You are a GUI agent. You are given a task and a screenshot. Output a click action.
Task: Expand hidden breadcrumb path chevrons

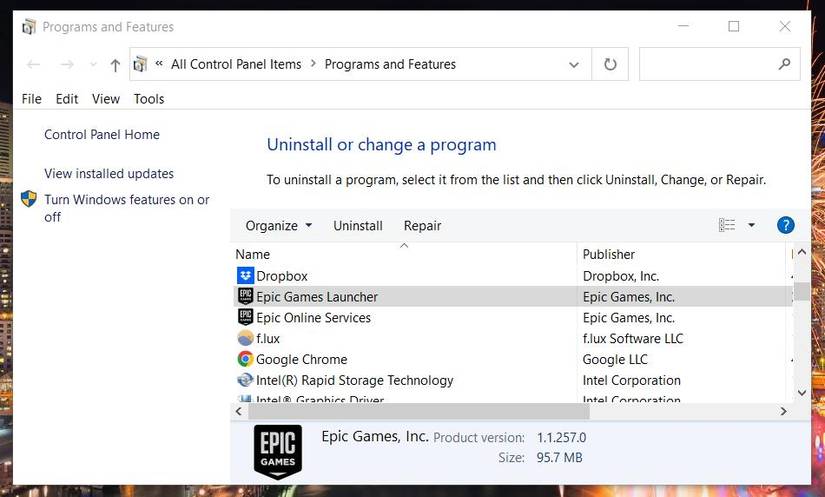[159, 64]
